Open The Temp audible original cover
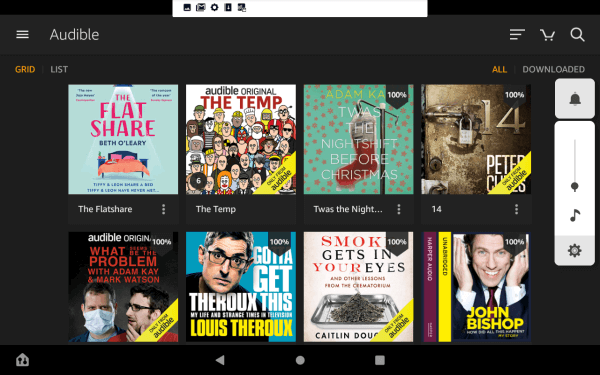 coord(241,139)
